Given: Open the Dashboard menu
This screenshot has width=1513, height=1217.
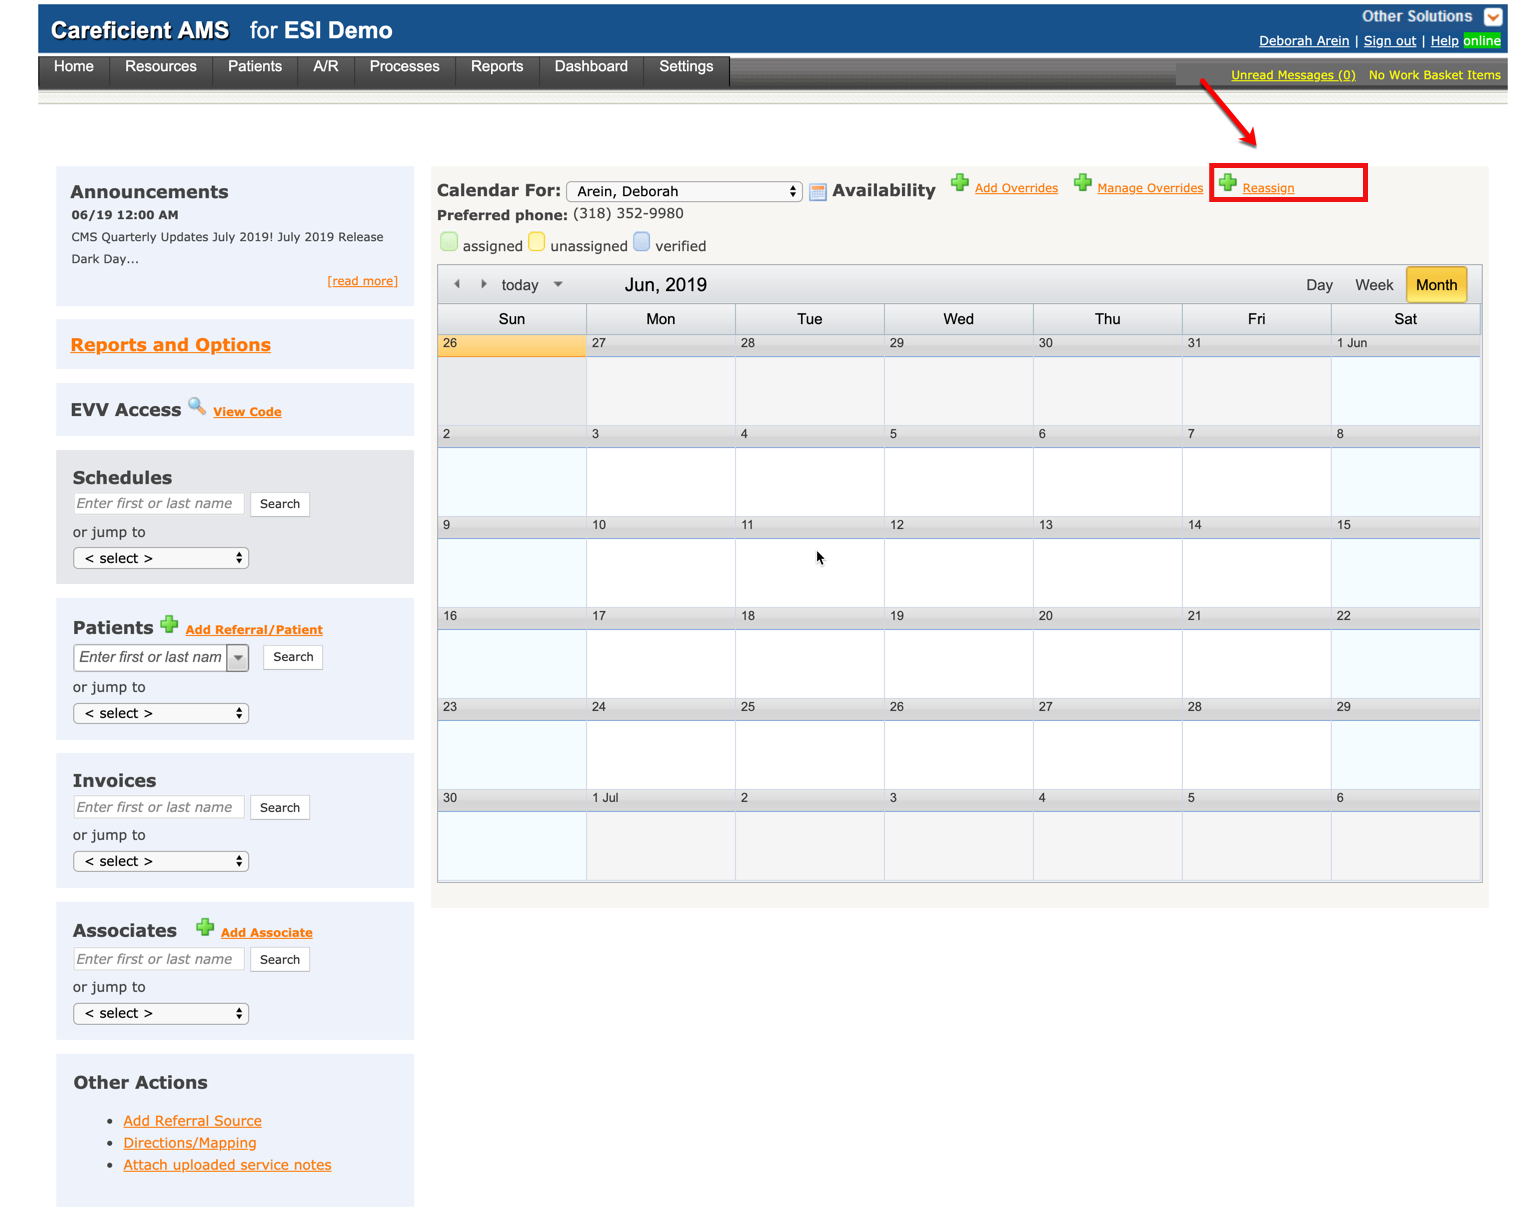Looking at the screenshot, I should (x=591, y=67).
